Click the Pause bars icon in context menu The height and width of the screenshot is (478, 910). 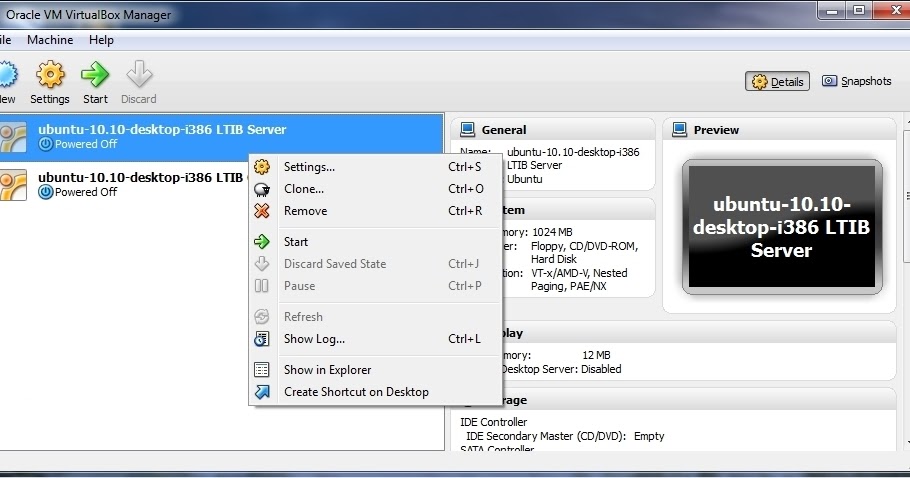tap(262, 286)
